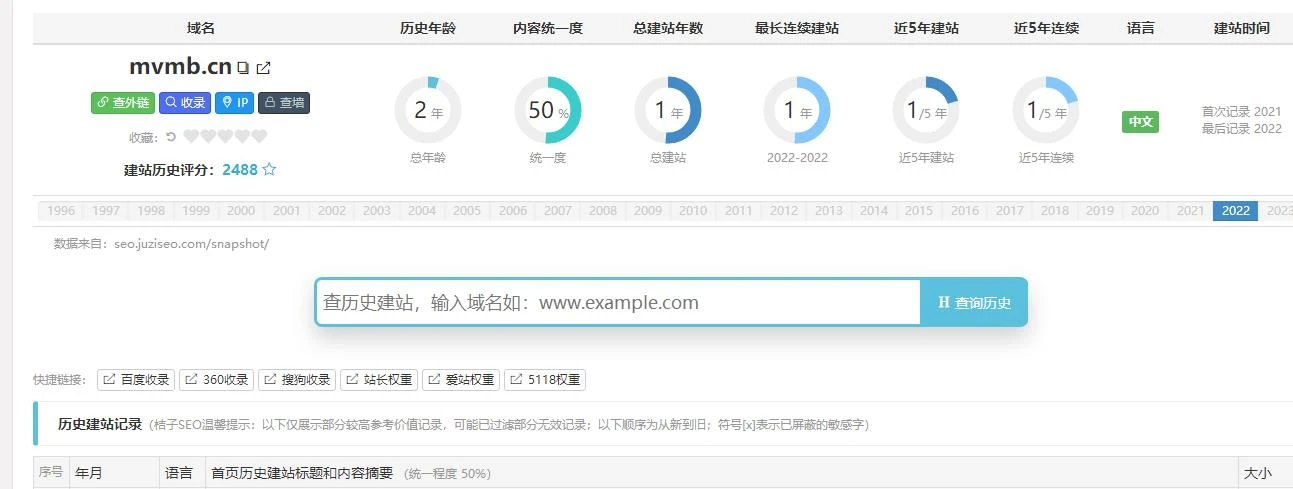Select year 2010 on the timeline
This screenshot has height=489, width=1293.
693,211
